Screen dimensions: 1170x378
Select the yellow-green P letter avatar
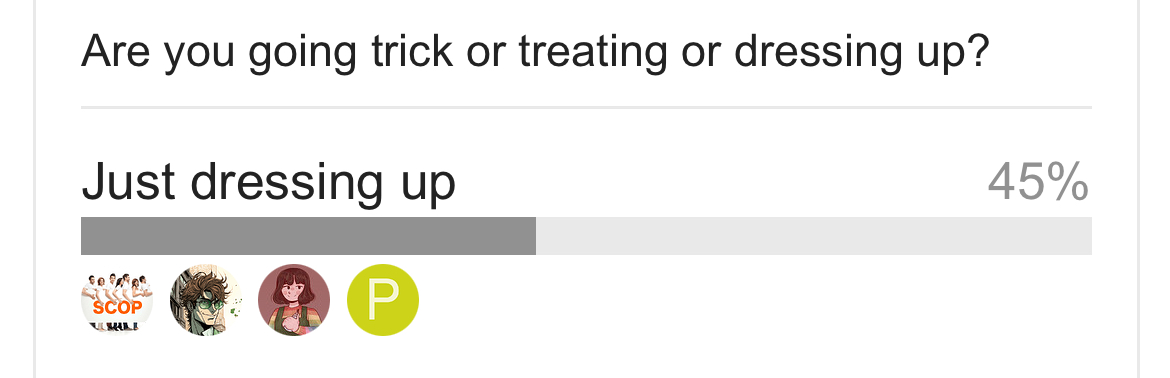(383, 300)
